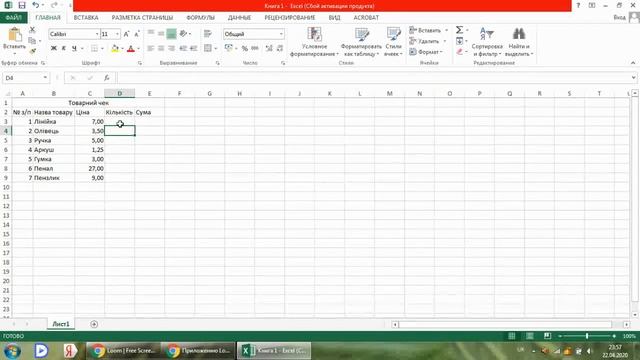The image size is (640, 360).
Task: Increase font size with the large A icon
Action: 127,34
